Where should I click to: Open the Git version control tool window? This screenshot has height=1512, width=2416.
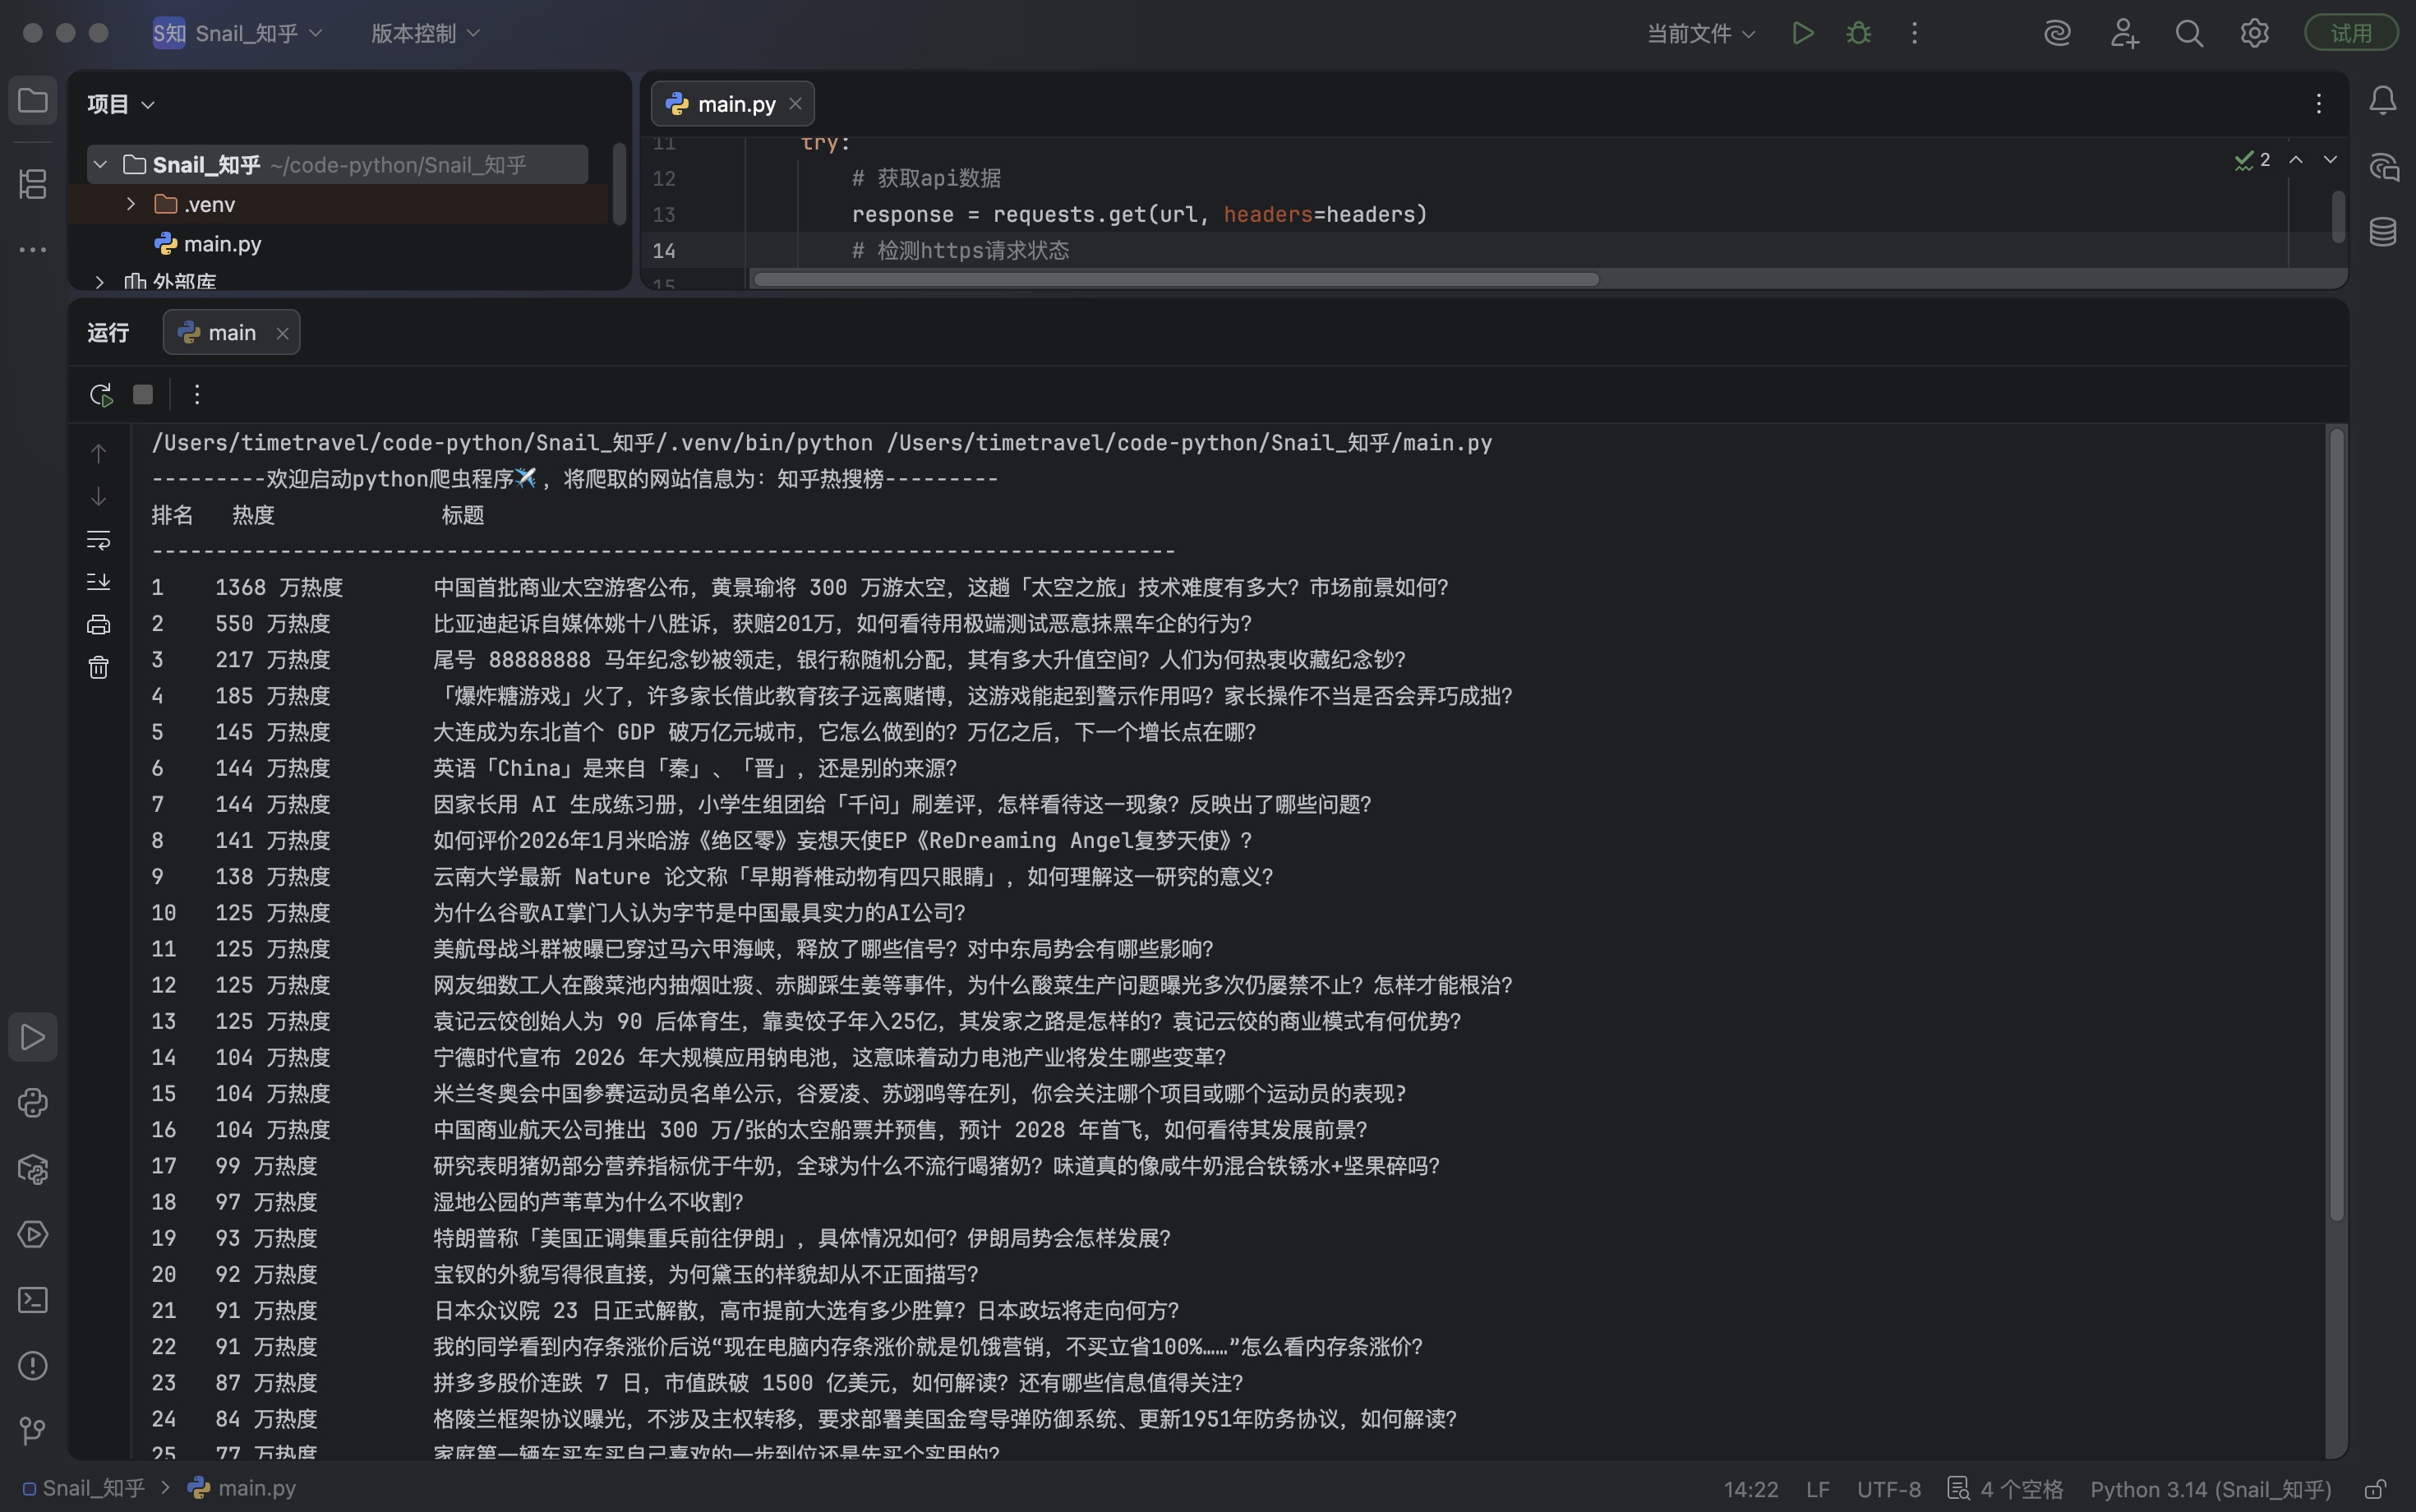click(x=33, y=1431)
